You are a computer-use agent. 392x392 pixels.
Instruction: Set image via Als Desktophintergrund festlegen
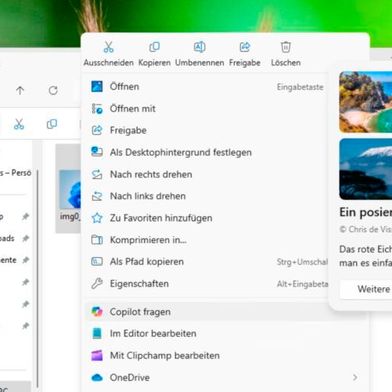coord(207,152)
